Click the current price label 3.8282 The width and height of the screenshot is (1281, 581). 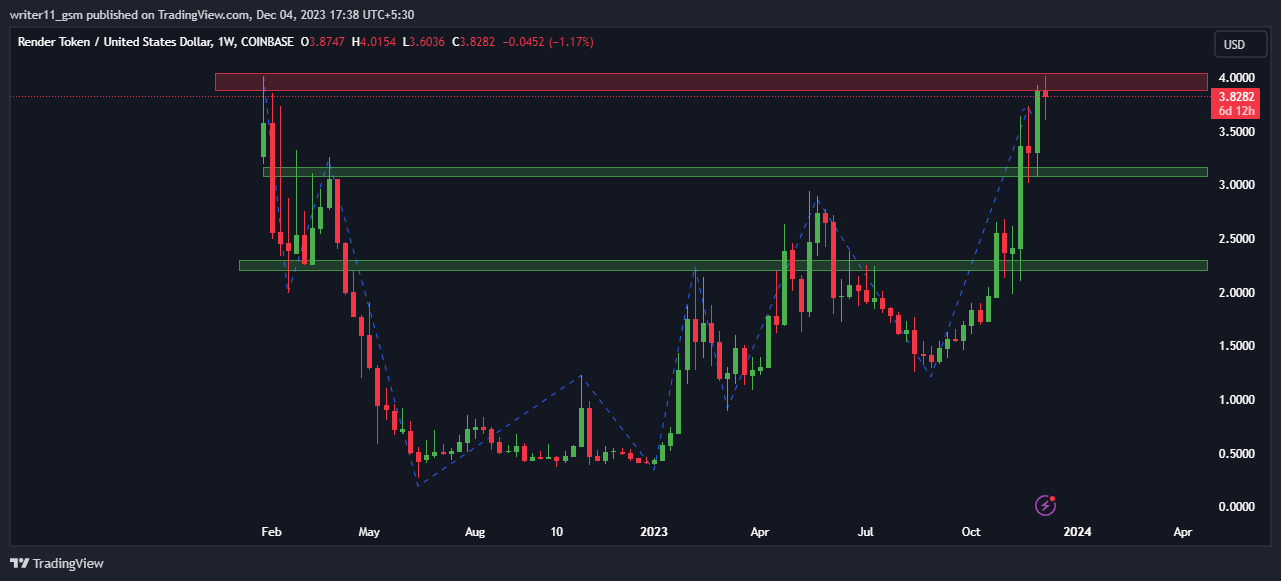point(1237,97)
